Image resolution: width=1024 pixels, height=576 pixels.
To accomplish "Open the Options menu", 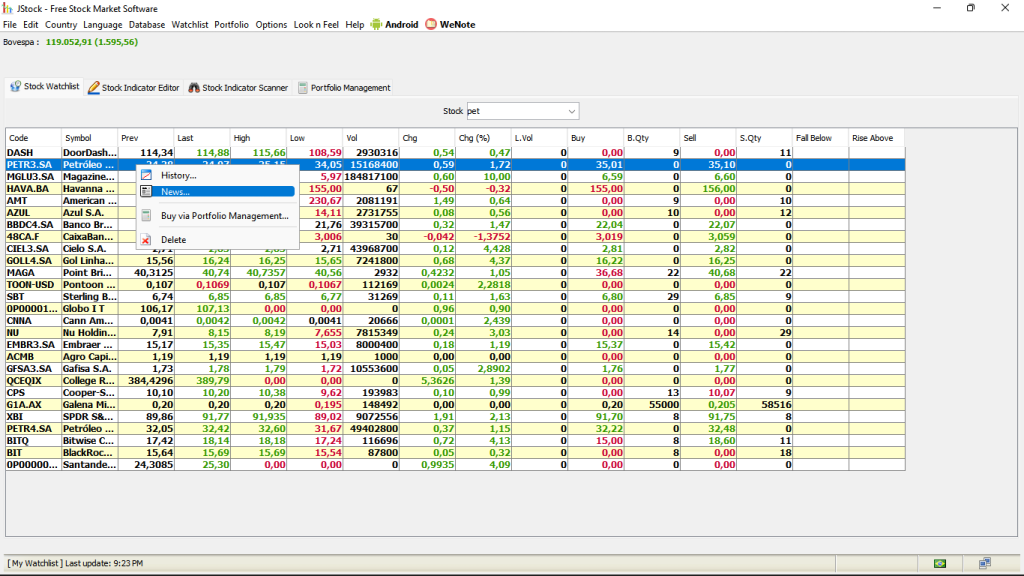I will tap(270, 24).
